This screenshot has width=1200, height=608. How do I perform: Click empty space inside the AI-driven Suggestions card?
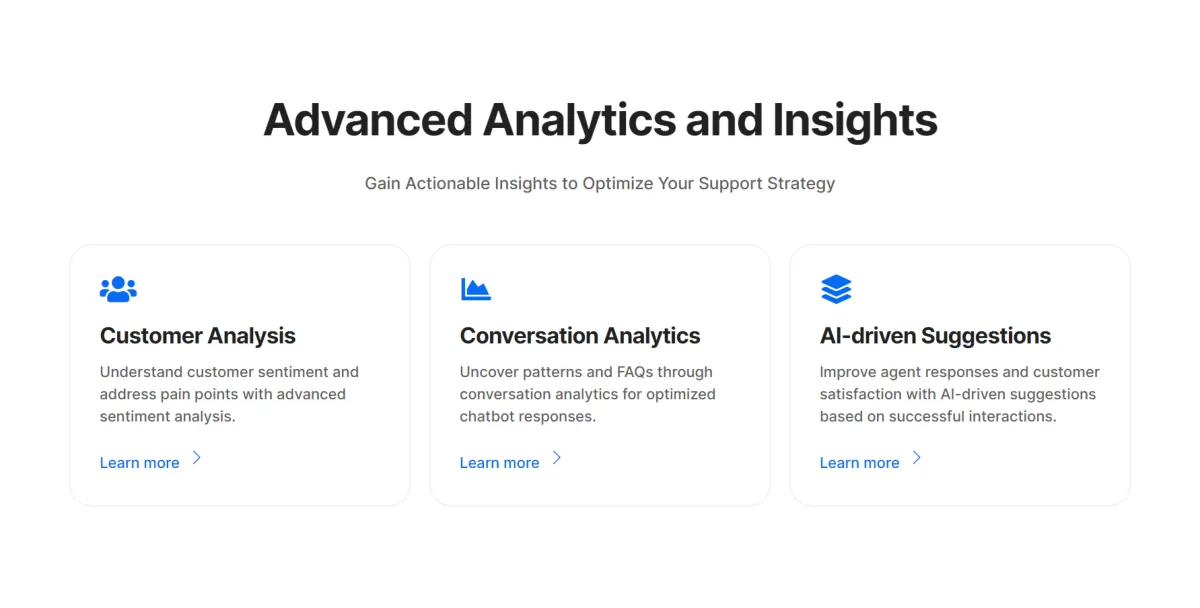[1020, 290]
